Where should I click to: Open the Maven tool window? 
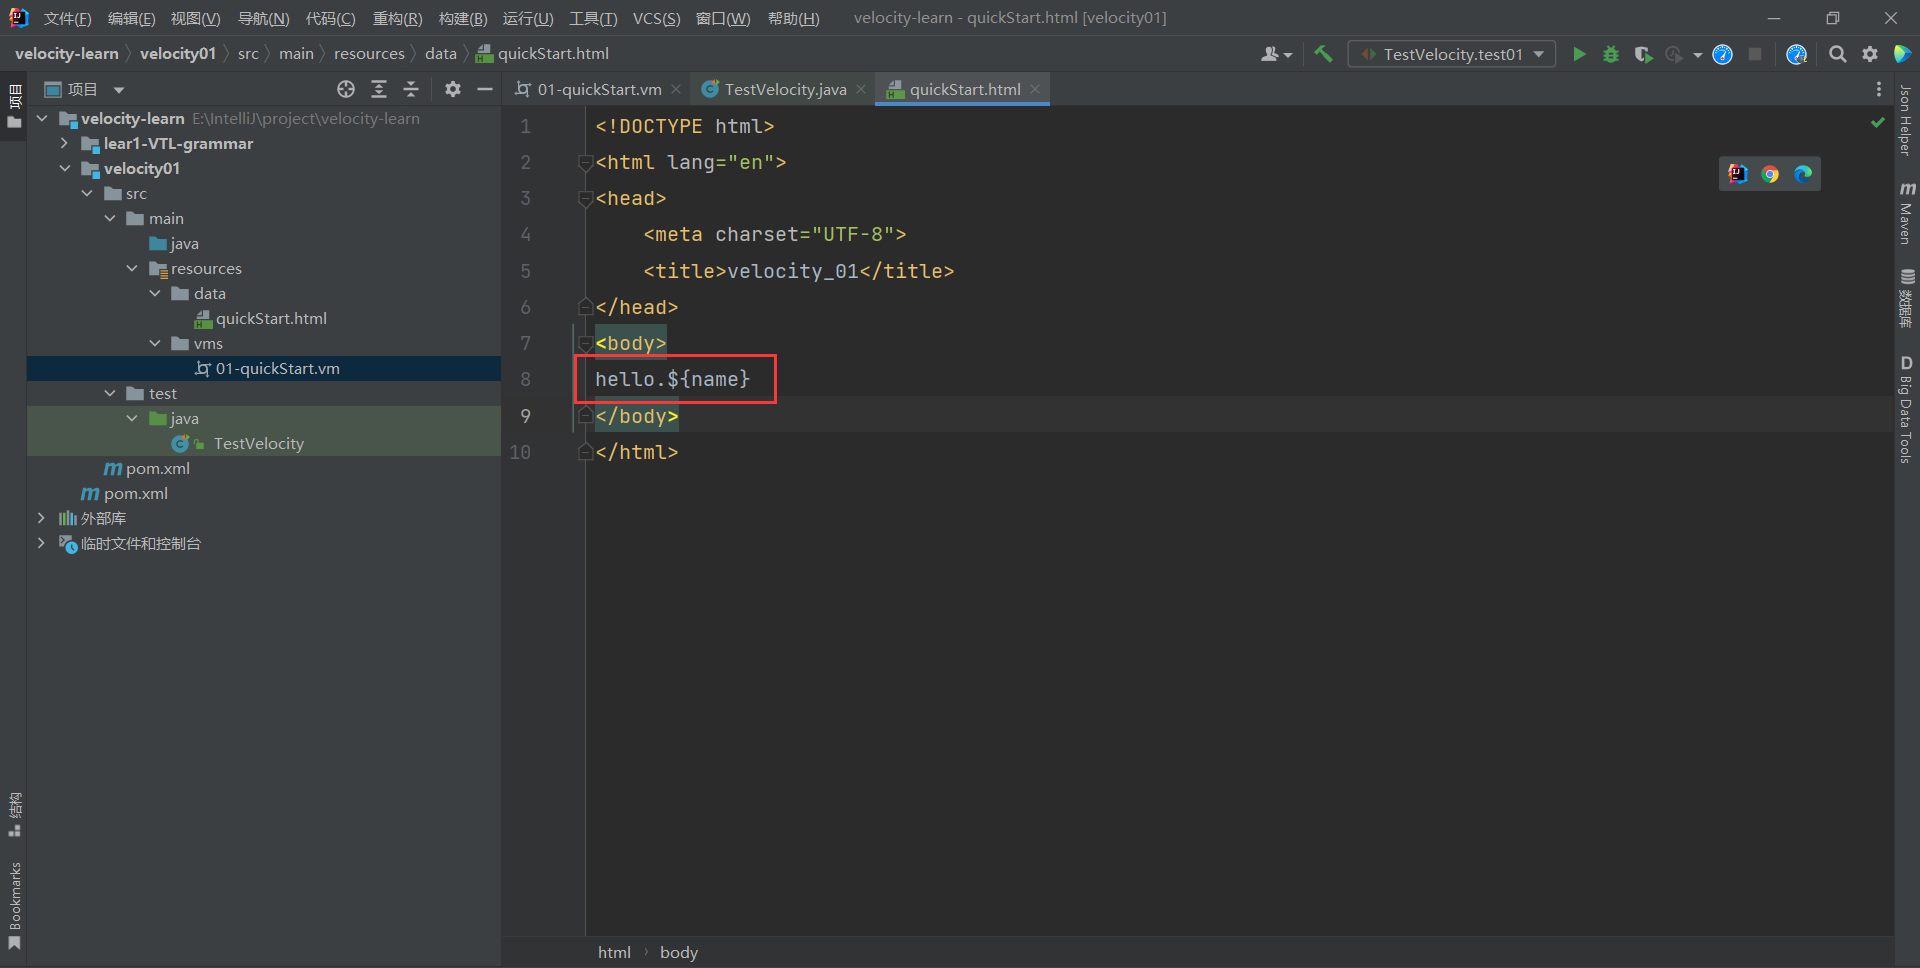1906,213
